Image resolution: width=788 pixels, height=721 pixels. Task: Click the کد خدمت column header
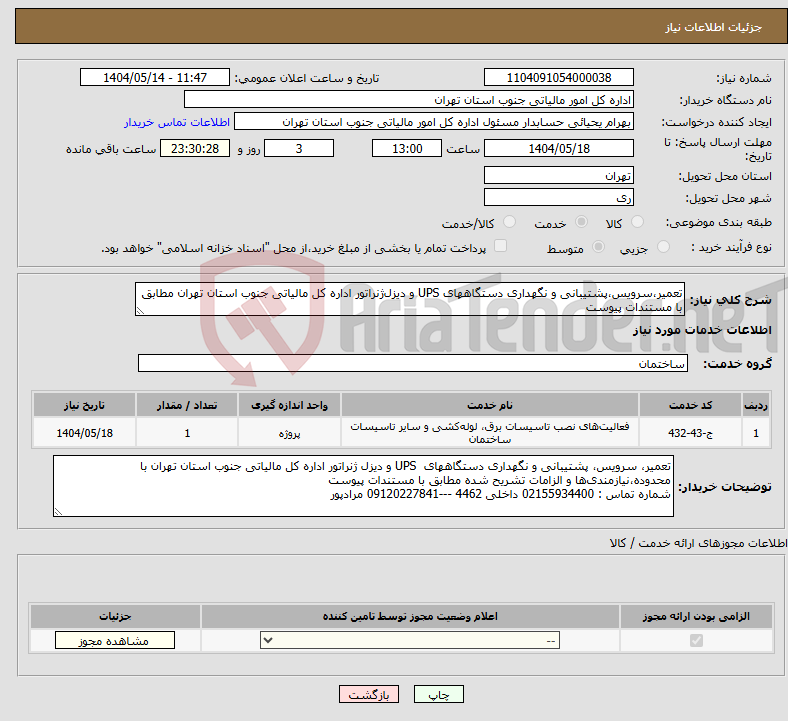(x=691, y=405)
